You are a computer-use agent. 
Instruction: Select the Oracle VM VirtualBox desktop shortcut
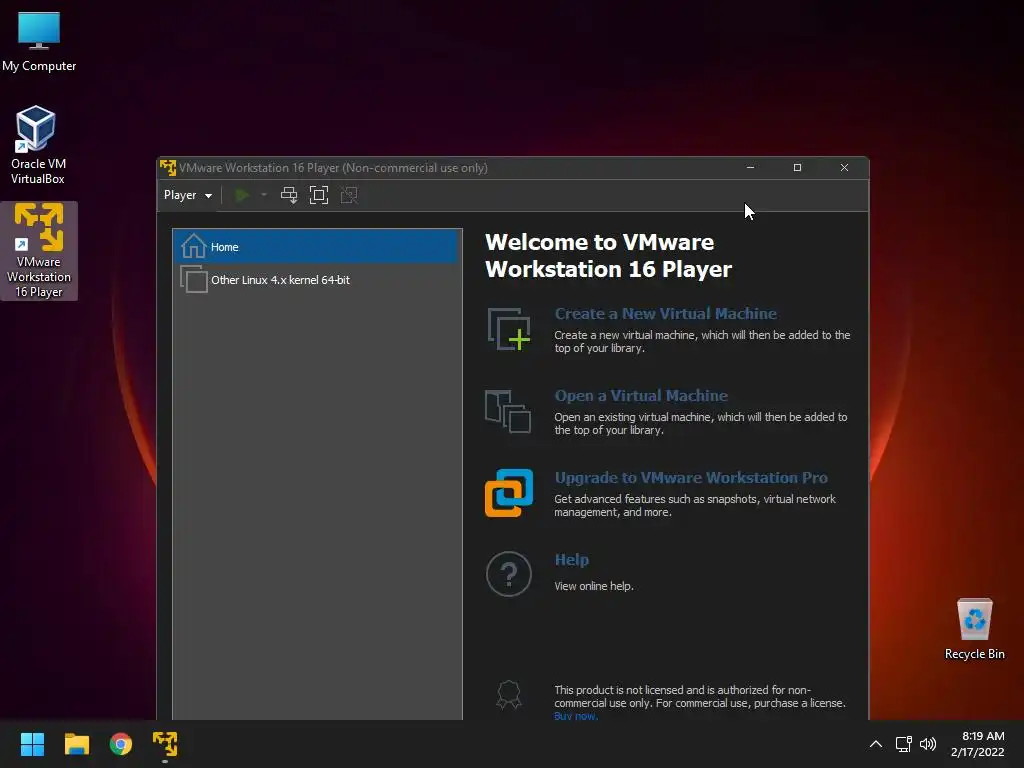[37, 145]
